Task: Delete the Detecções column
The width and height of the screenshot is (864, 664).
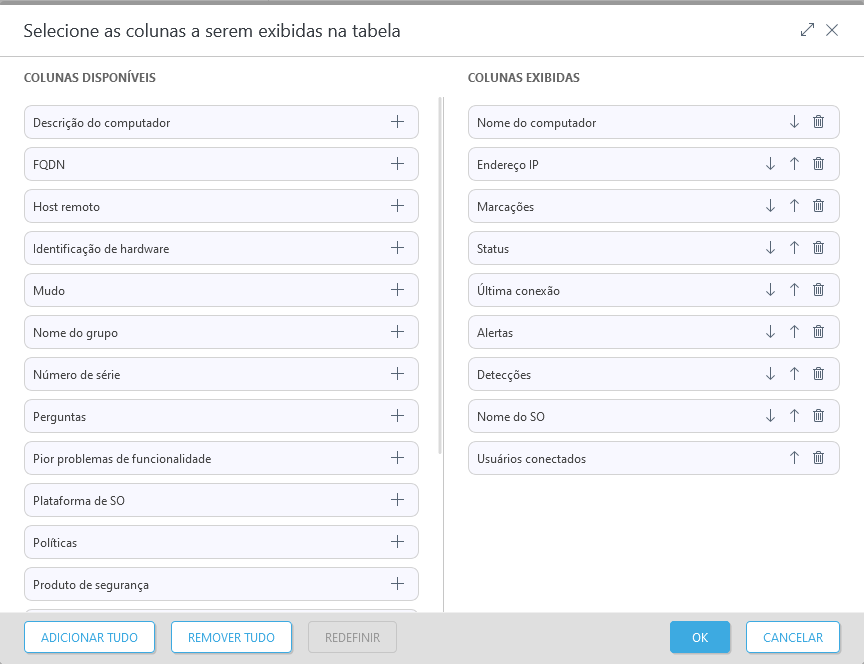Action: [x=818, y=374]
